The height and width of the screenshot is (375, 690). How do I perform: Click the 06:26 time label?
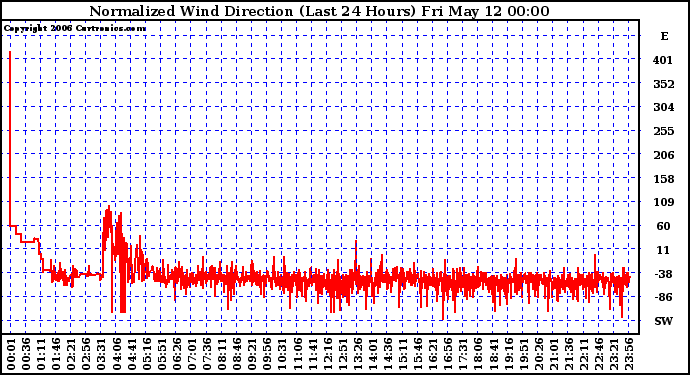[x=176, y=354]
